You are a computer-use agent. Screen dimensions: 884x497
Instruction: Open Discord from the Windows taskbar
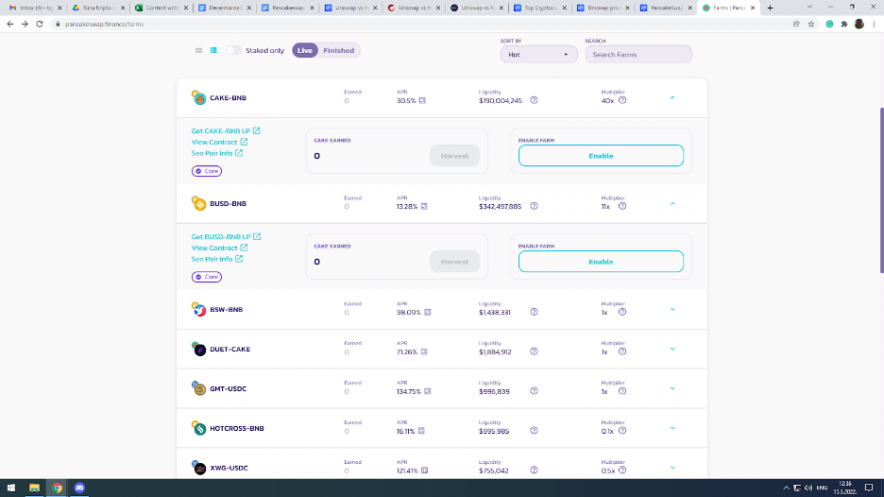(x=80, y=488)
